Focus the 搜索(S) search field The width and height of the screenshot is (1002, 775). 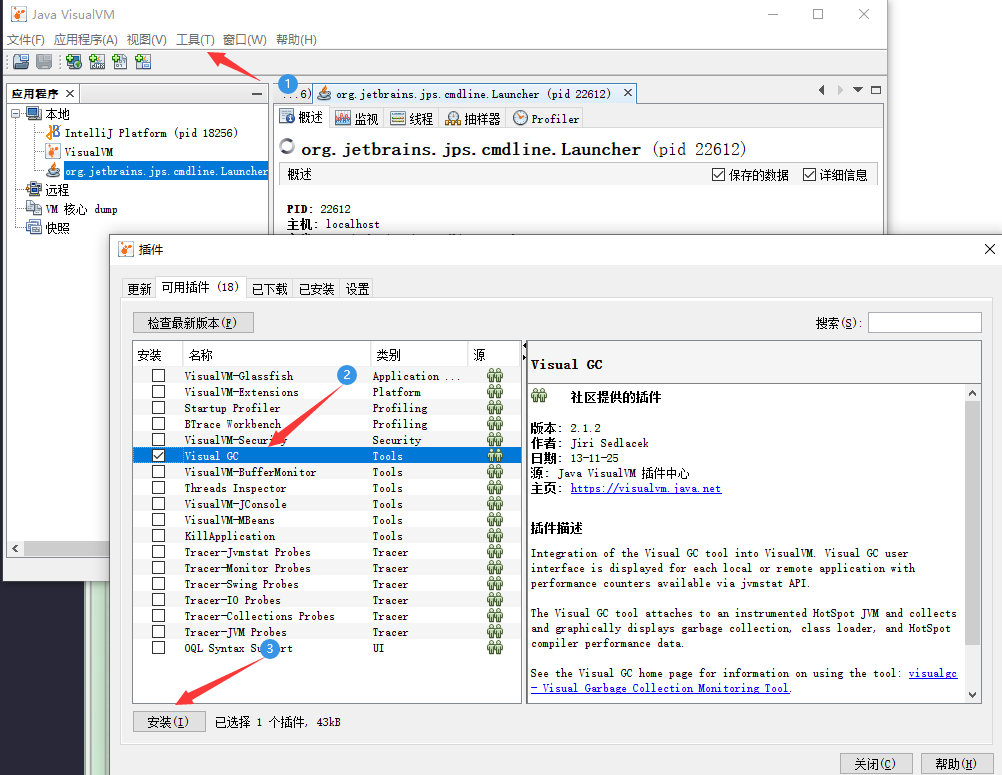tap(924, 323)
